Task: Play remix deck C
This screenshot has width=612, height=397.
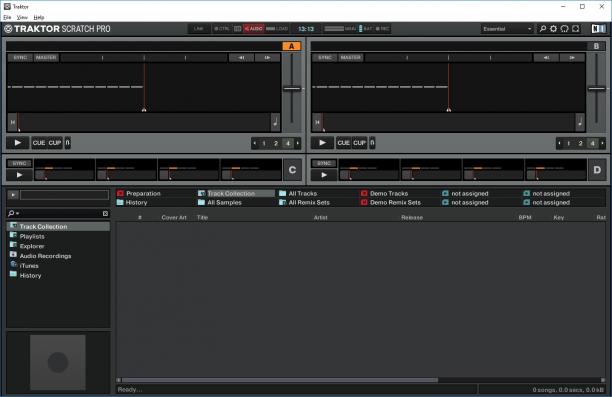Action: [19, 175]
